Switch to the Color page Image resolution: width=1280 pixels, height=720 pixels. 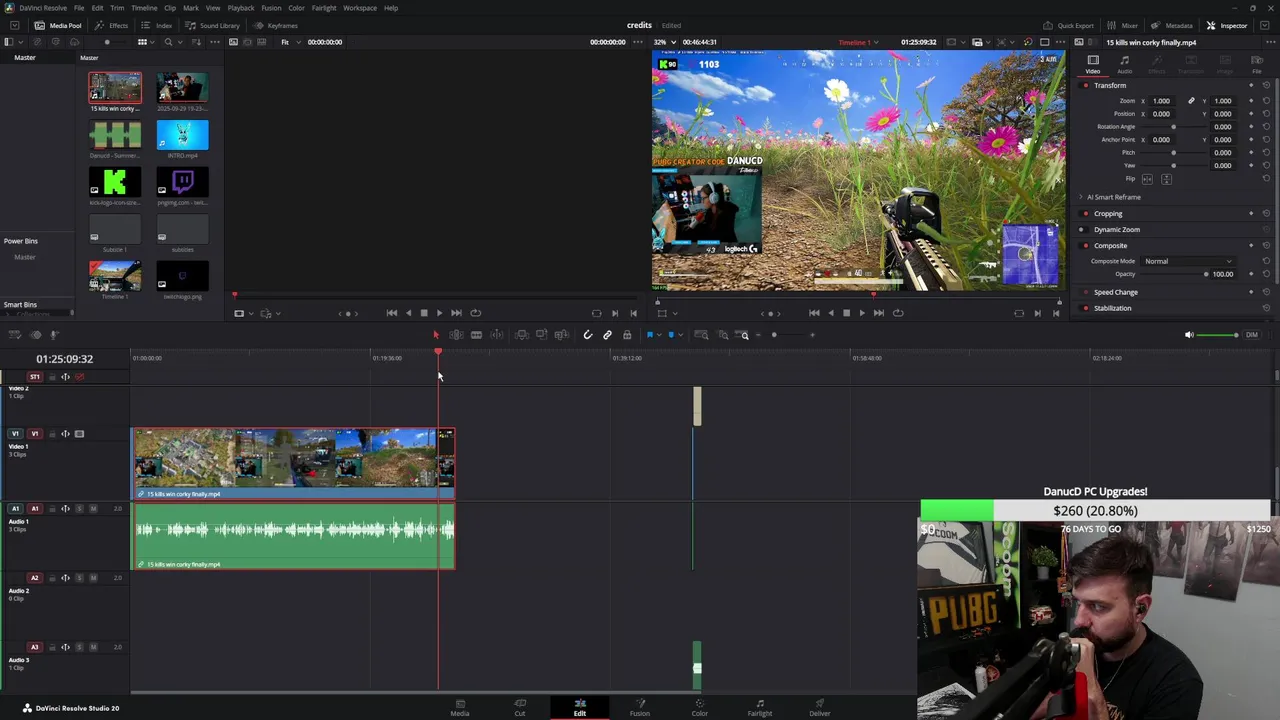(700, 707)
